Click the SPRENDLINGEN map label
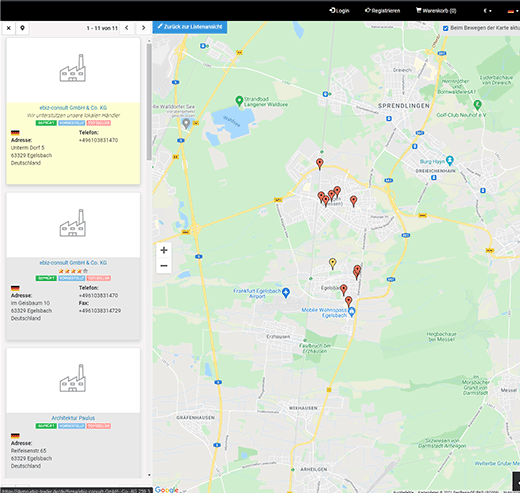The height and width of the screenshot is (493, 520). point(404,106)
